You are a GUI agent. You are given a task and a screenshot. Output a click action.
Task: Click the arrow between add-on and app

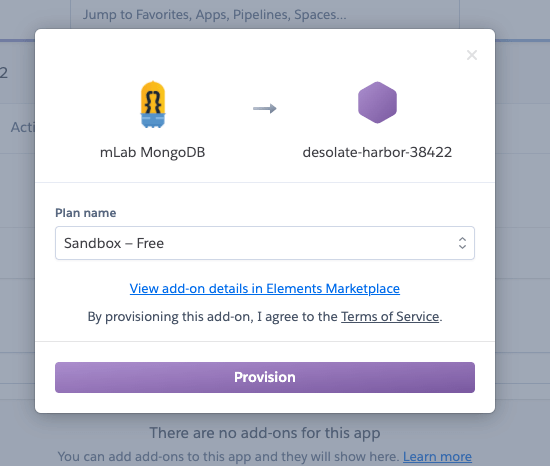point(265,108)
